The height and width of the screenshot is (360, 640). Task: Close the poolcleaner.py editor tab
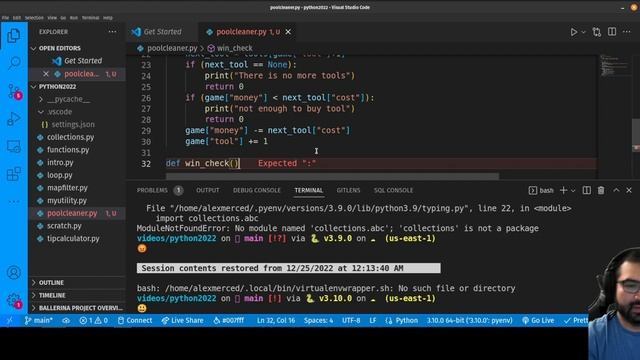tap(288, 31)
